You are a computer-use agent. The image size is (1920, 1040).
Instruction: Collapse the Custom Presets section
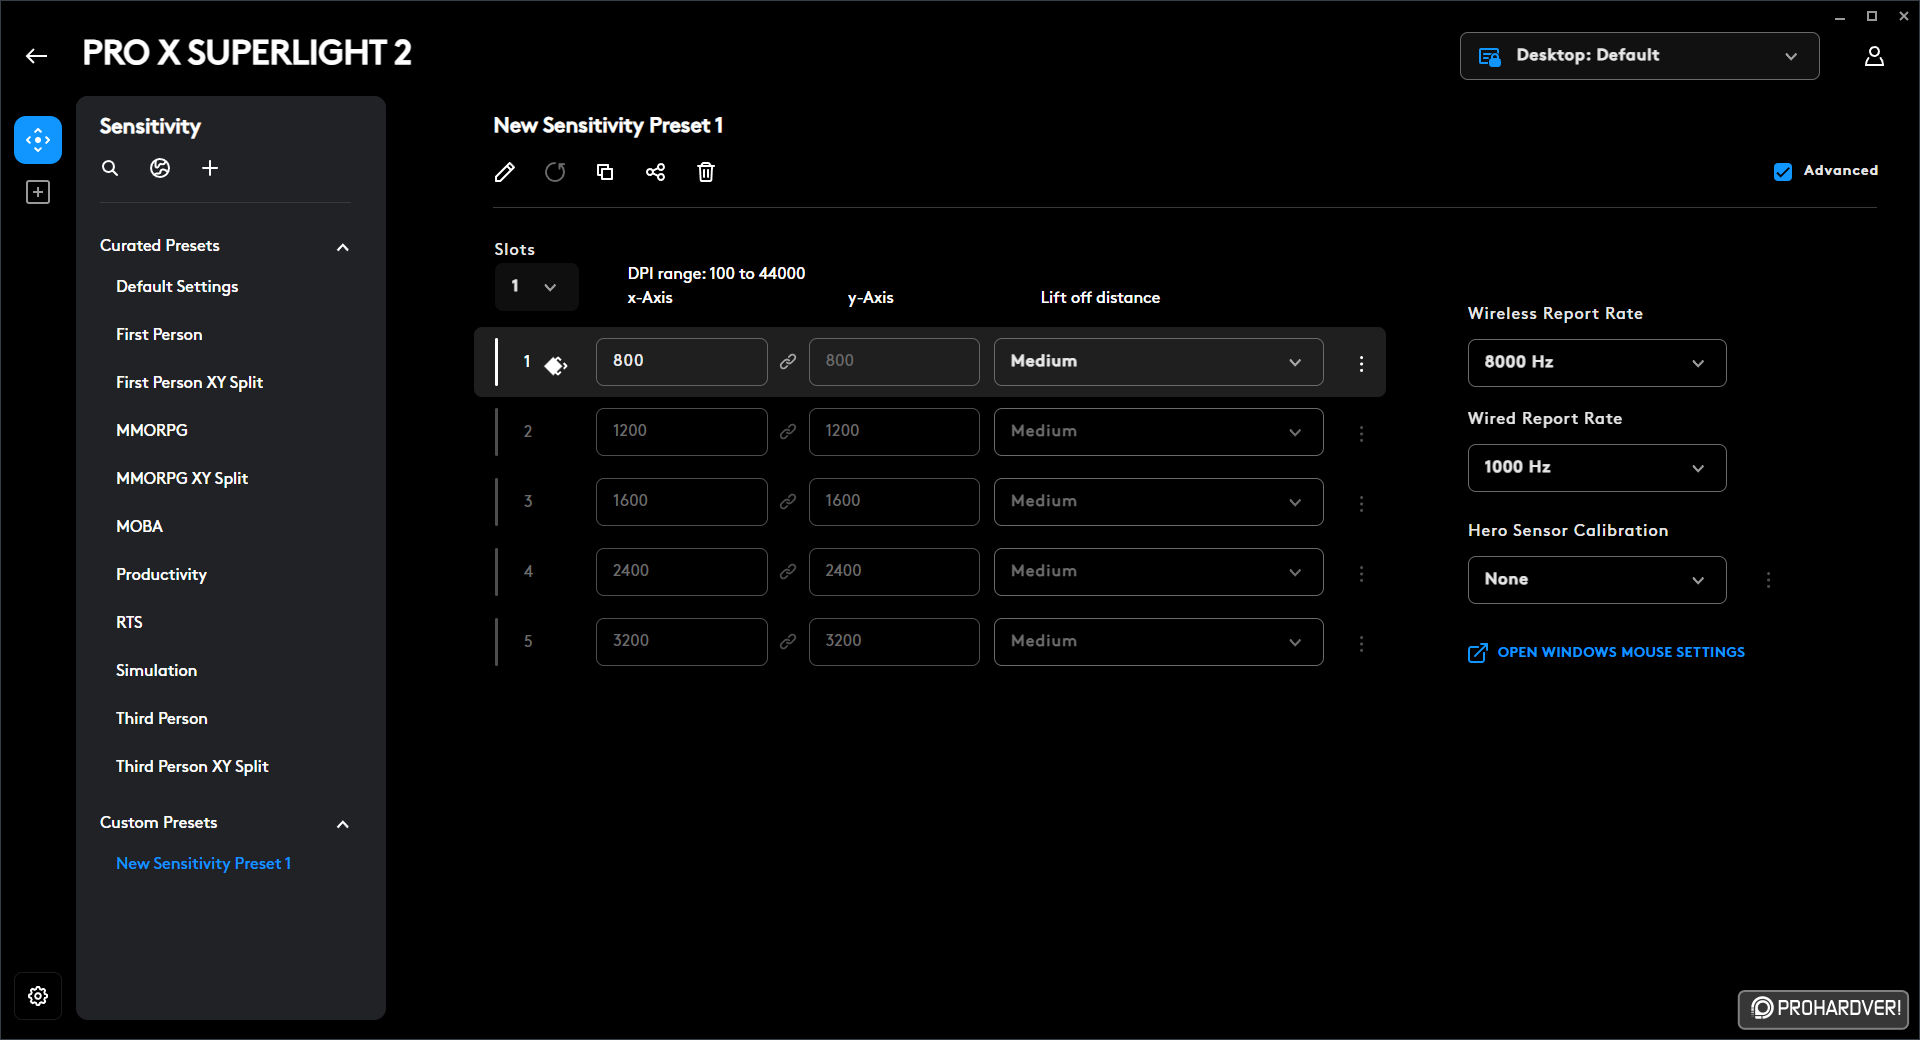tap(343, 824)
